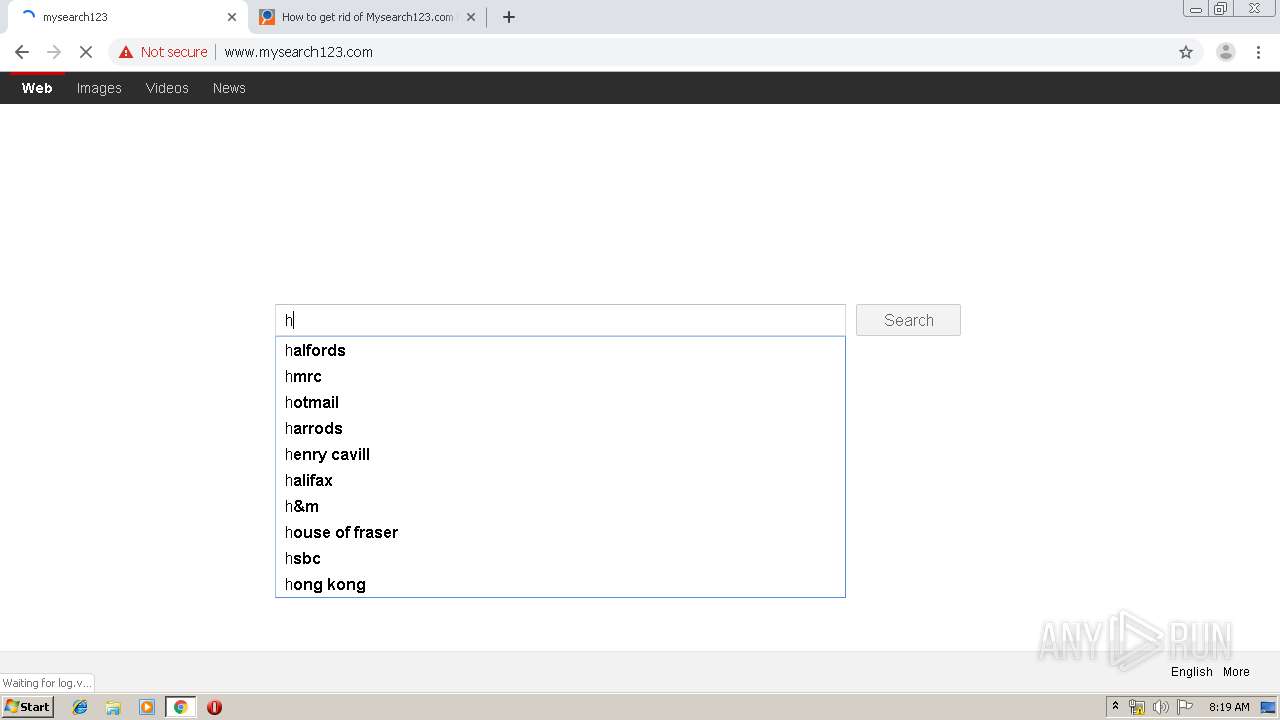Select the Images search category
This screenshot has width=1280, height=720.
[99, 88]
